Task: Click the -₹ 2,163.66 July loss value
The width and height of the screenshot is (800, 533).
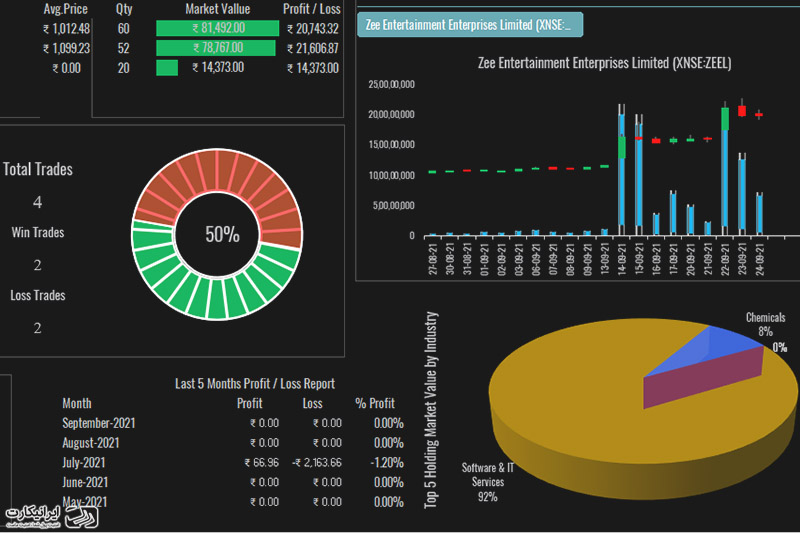Action: click(x=317, y=463)
